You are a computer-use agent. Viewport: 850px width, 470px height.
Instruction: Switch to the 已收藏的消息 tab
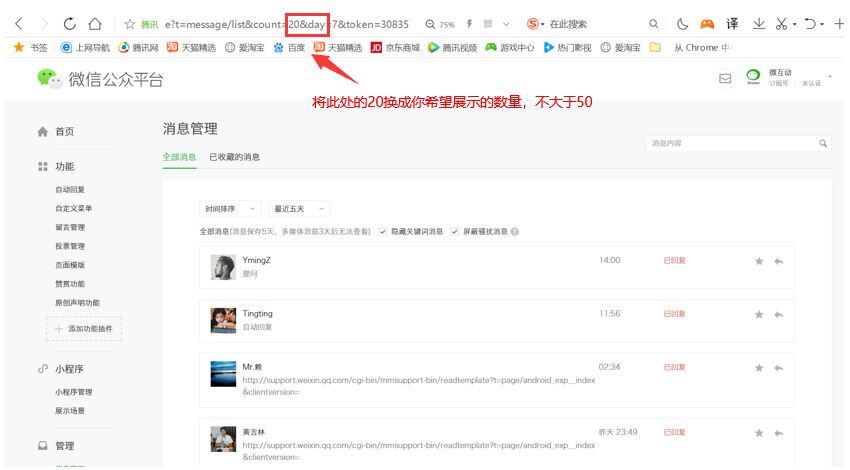tap(234, 157)
